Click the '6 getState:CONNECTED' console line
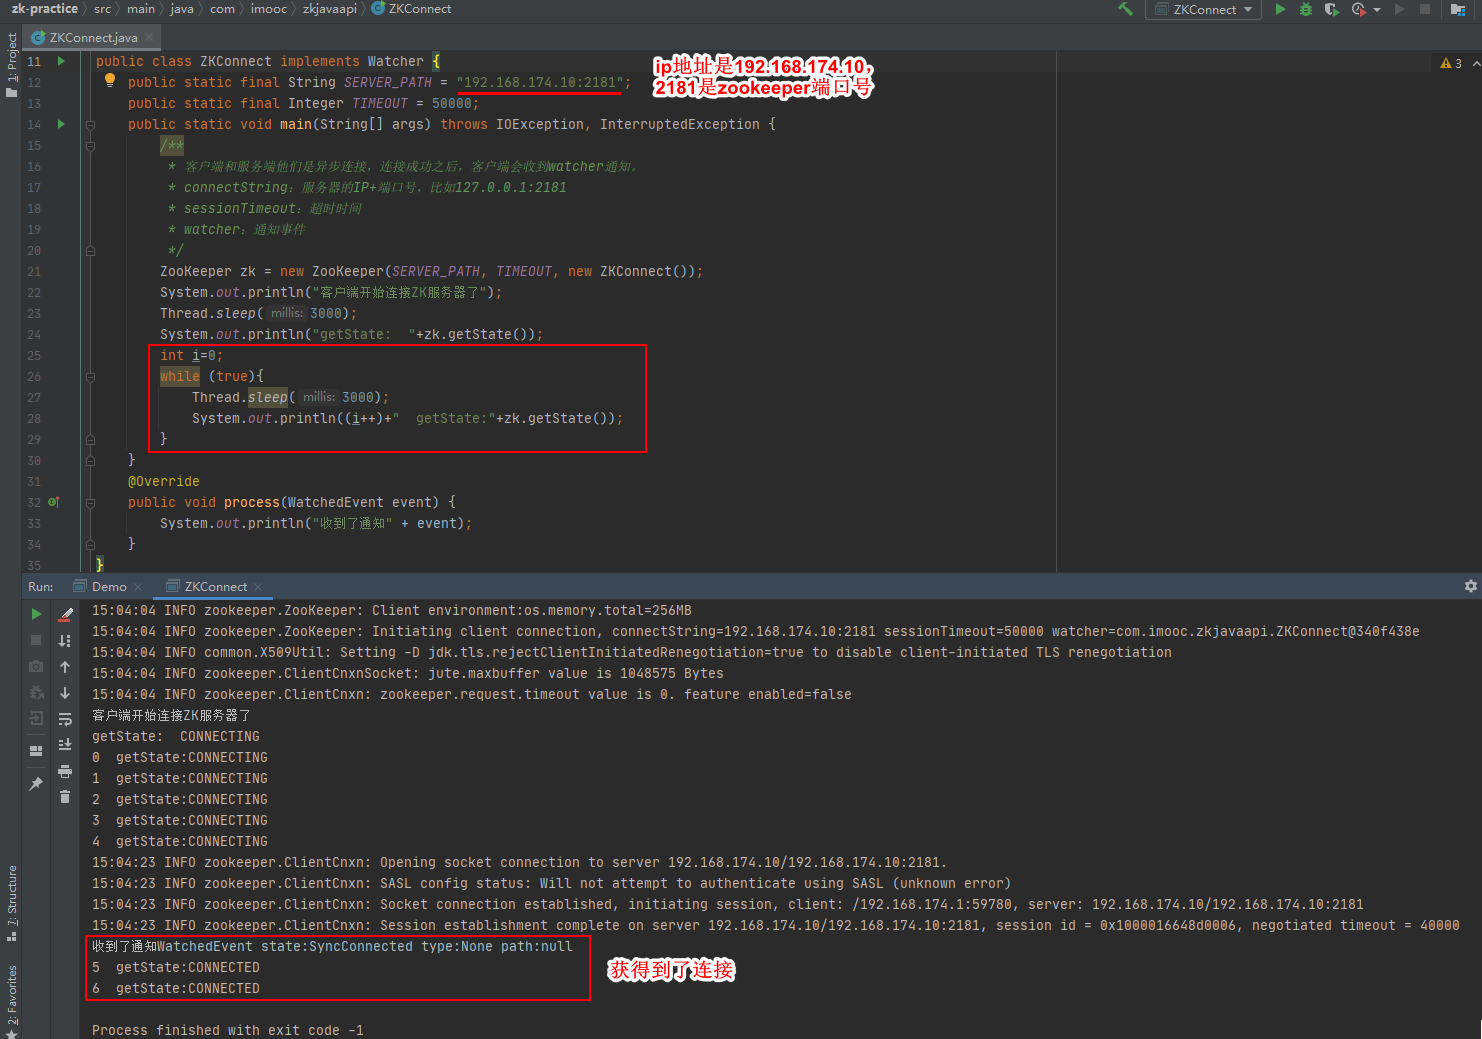 point(176,988)
